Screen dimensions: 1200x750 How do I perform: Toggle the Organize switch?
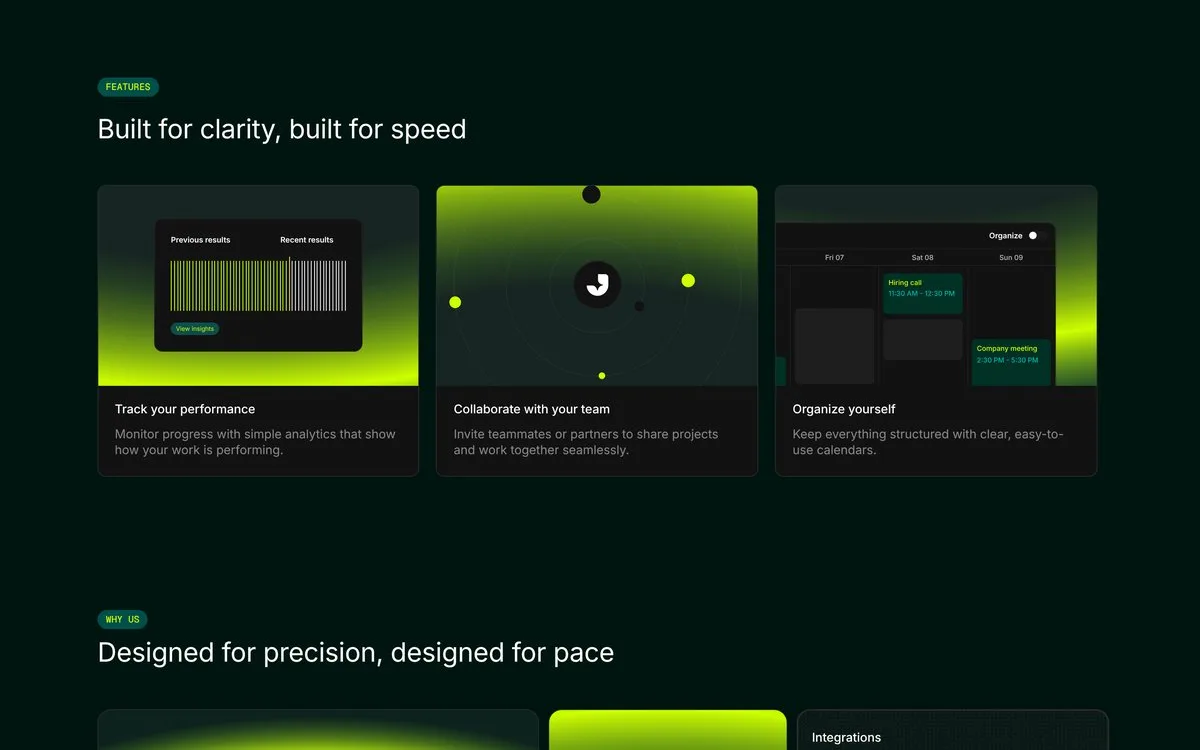1038,235
